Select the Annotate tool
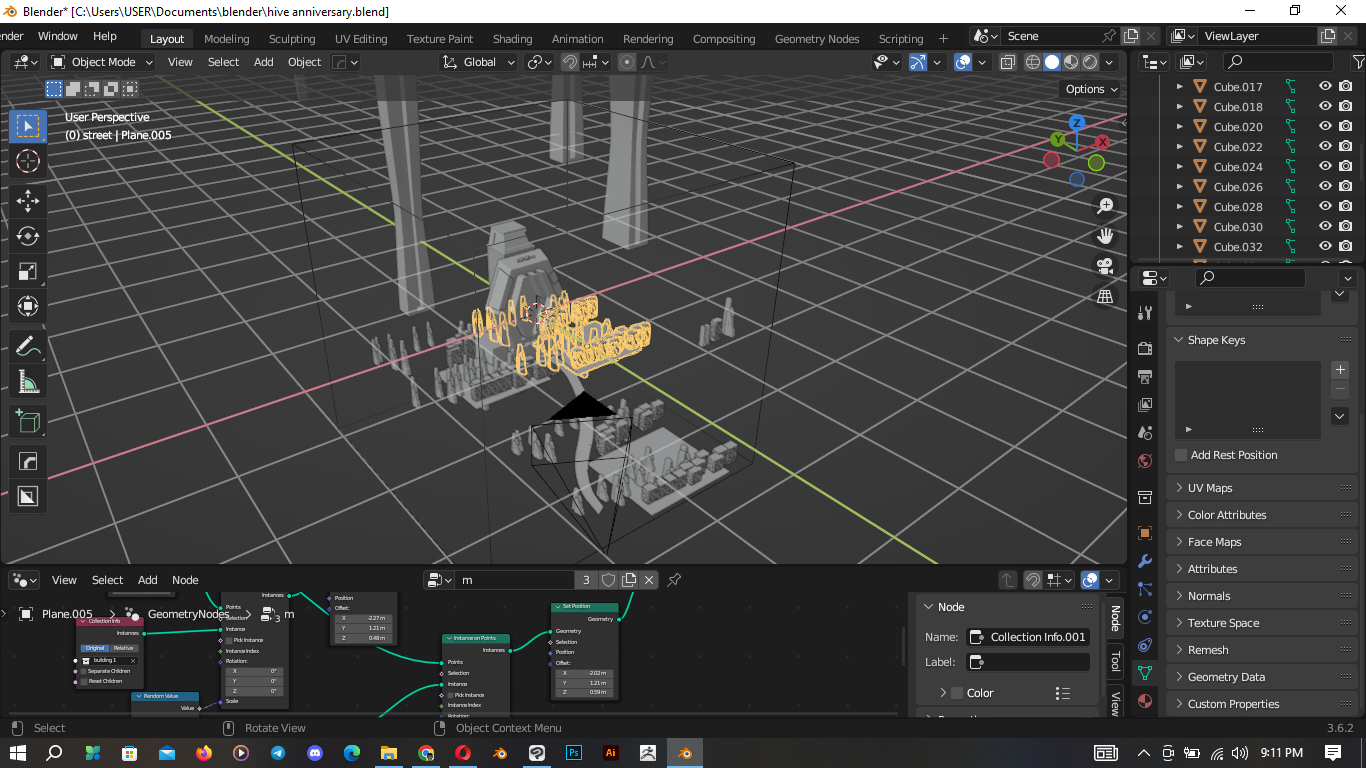The height and width of the screenshot is (768, 1366). [28, 347]
